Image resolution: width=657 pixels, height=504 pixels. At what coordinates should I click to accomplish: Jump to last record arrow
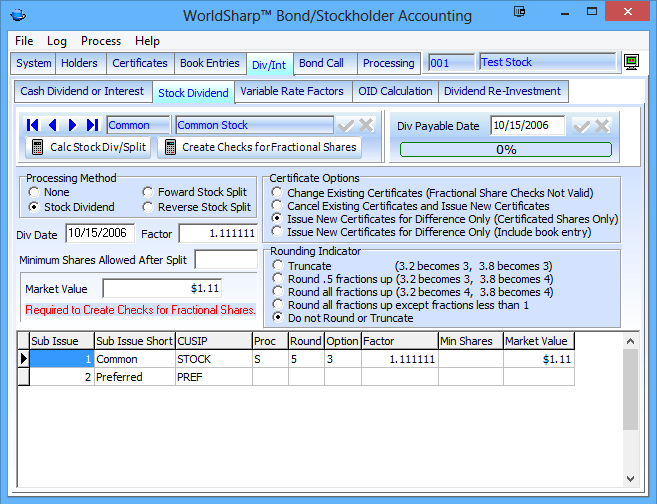92,125
